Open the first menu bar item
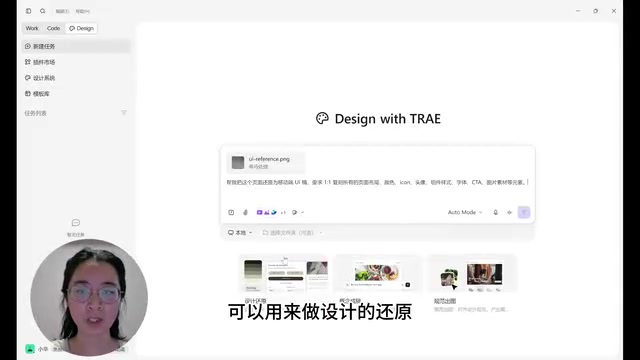This screenshot has height=360, width=640. pyautogui.click(x=62, y=11)
